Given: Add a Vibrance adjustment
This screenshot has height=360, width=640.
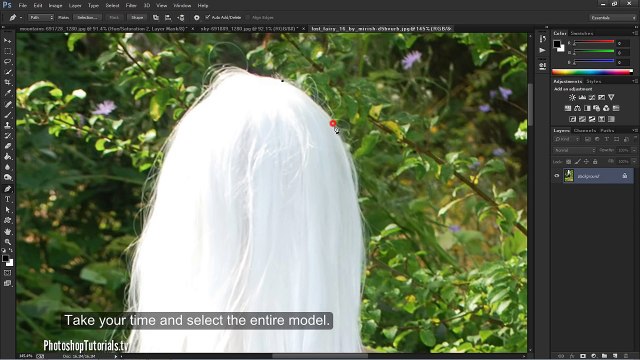Looking at the screenshot, I should tap(611, 98).
